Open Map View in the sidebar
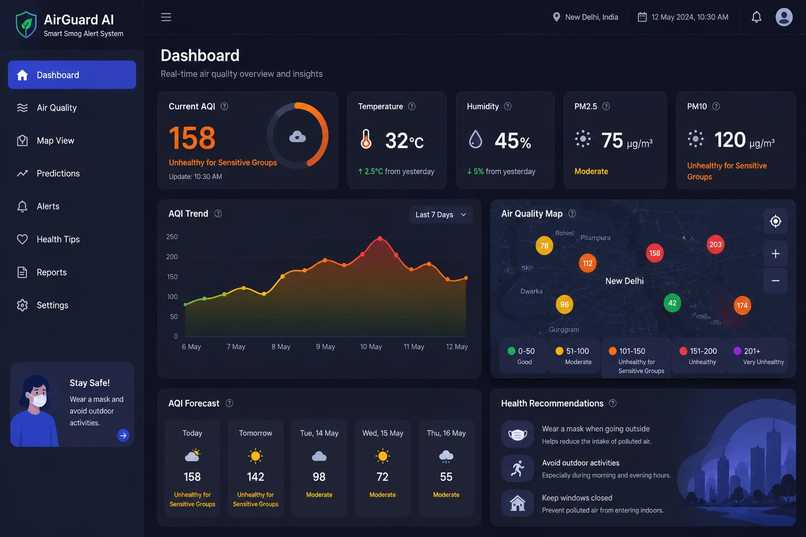 [x=72, y=141]
